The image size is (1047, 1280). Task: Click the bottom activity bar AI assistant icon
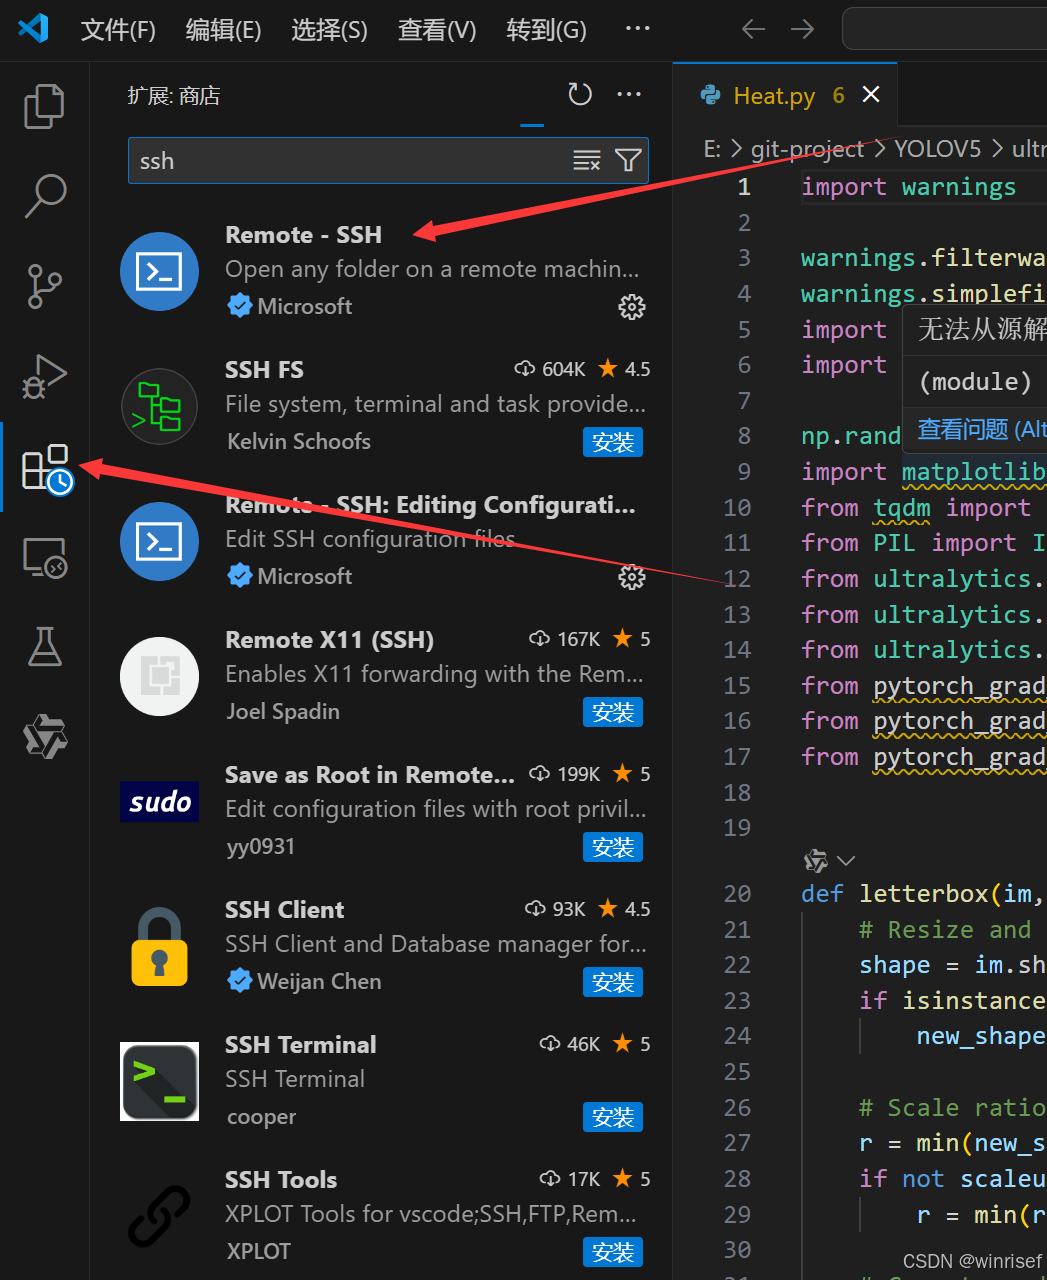click(45, 737)
